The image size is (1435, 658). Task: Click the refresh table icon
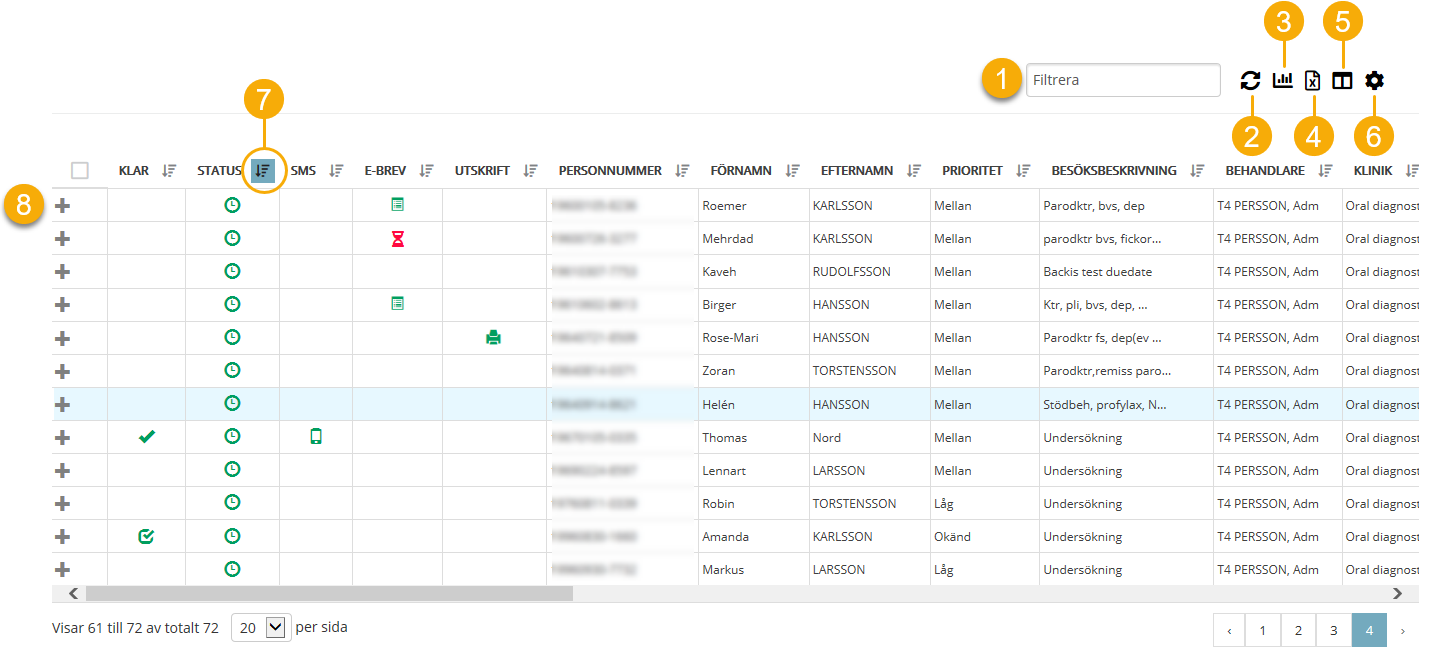[x=1250, y=81]
